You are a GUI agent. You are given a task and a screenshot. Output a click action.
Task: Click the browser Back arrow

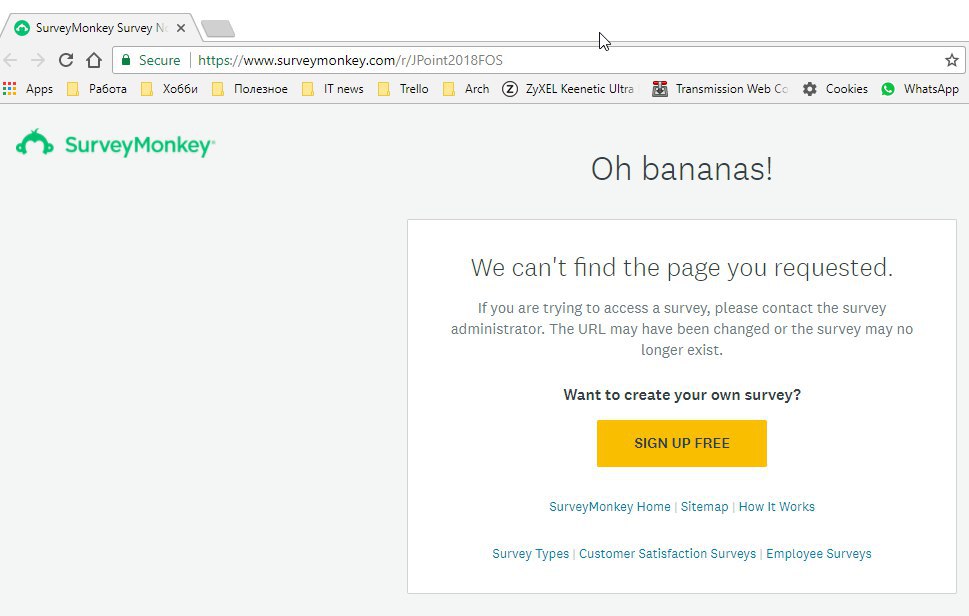coord(11,60)
